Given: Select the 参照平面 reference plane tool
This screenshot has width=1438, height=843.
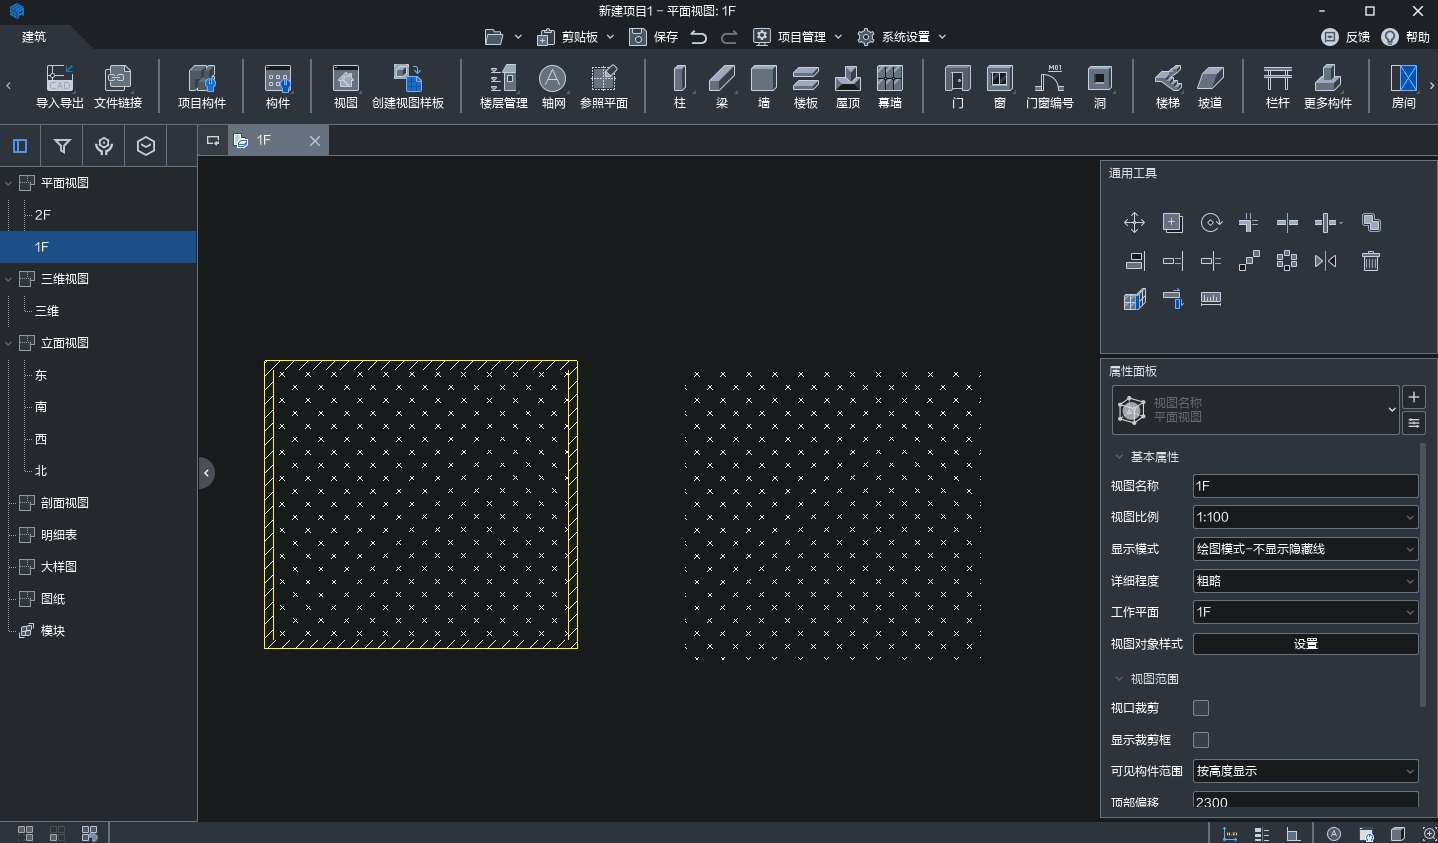Looking at the screenshot, I should coord(604,86).
